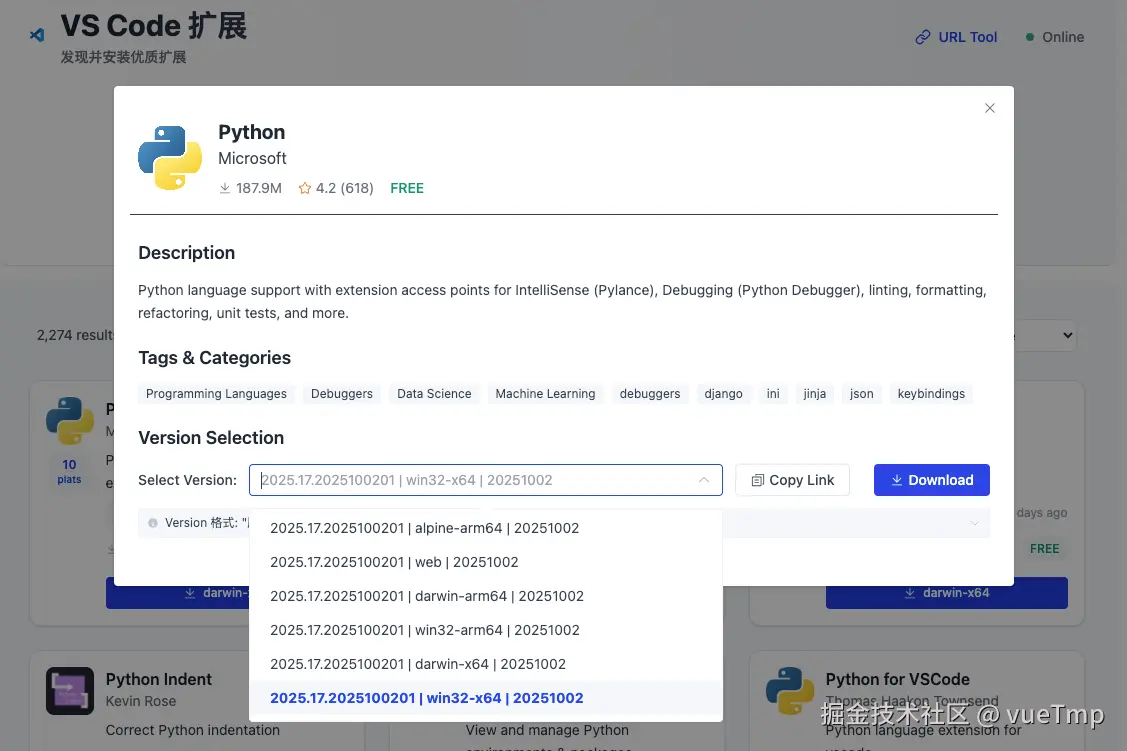Click the Python Indent extension icon
1127x751 pixels.
coord(70,691)
